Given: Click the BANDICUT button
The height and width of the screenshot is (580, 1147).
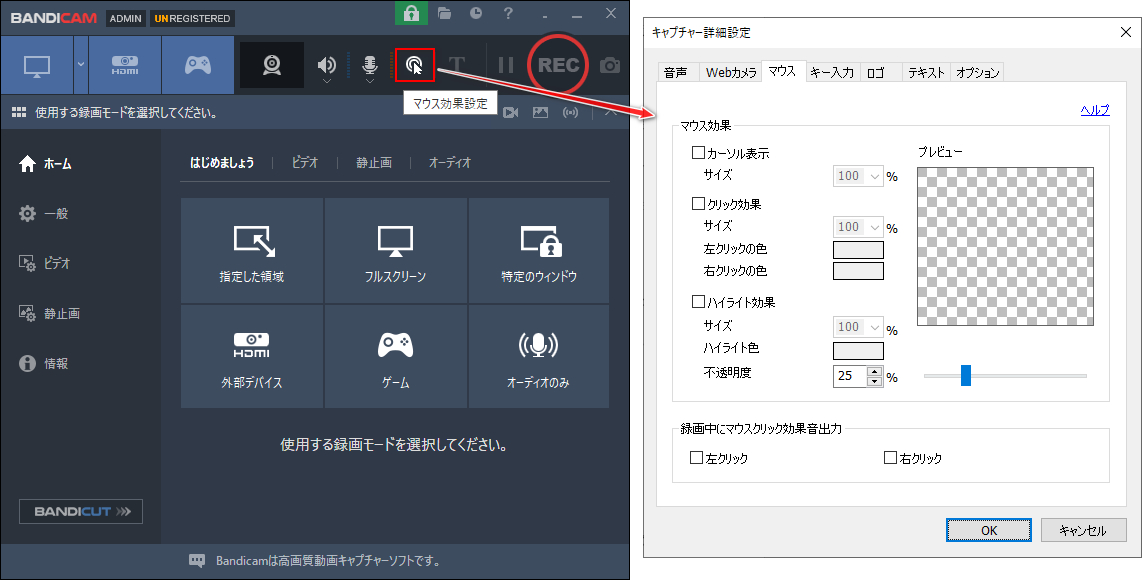Looking at the screenshot, I should pyautogui.click(x=81, y=511).
